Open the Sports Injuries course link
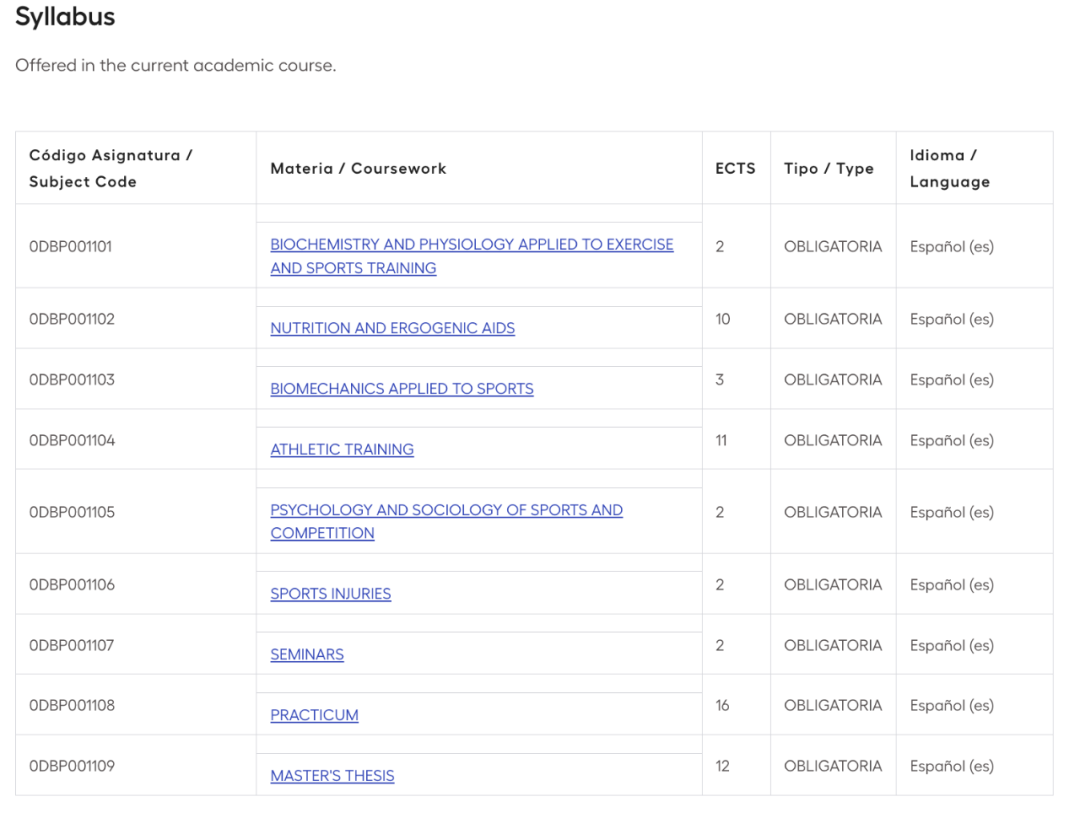This screenshot has width=1080, height=818. click(x=330, y=594)
